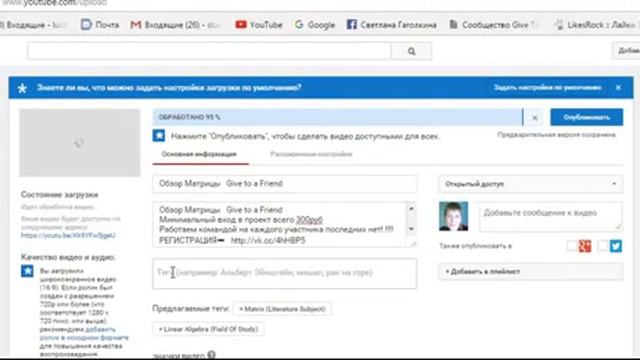Open the YouTube bookmark
This screenshot has width=640, height=360.
[259, 25]
